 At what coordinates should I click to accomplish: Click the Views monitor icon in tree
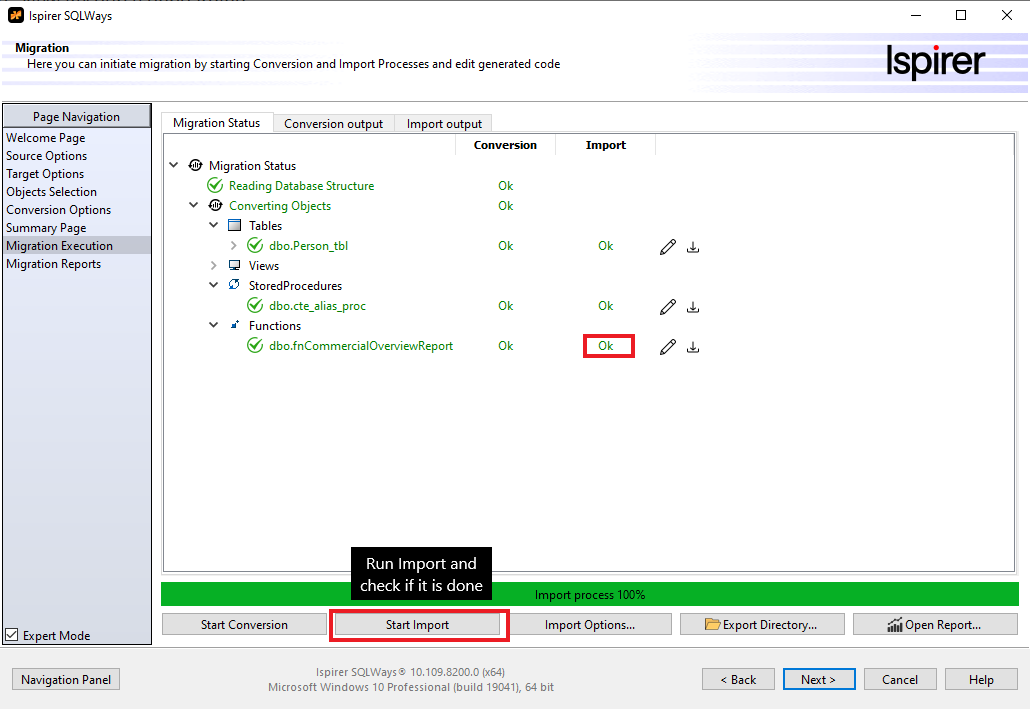tap(234, 266)
